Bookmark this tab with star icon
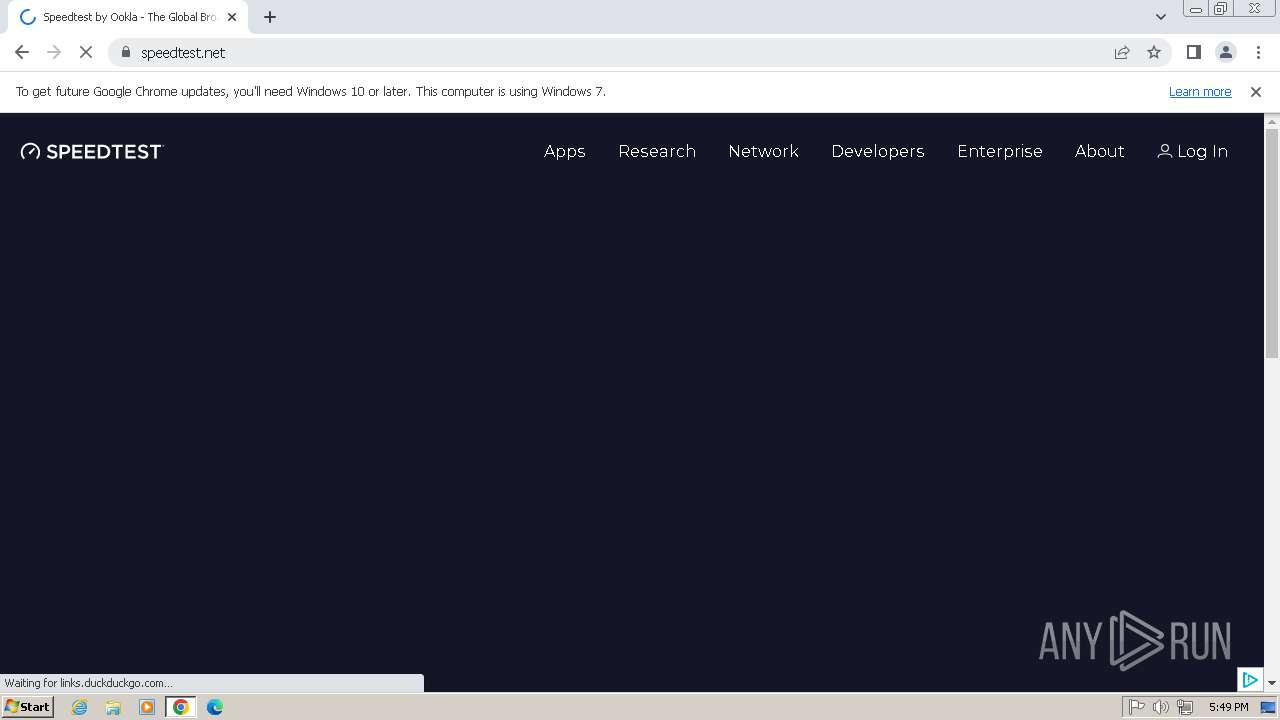The image size is (1280, 720). click(1154, 52)
